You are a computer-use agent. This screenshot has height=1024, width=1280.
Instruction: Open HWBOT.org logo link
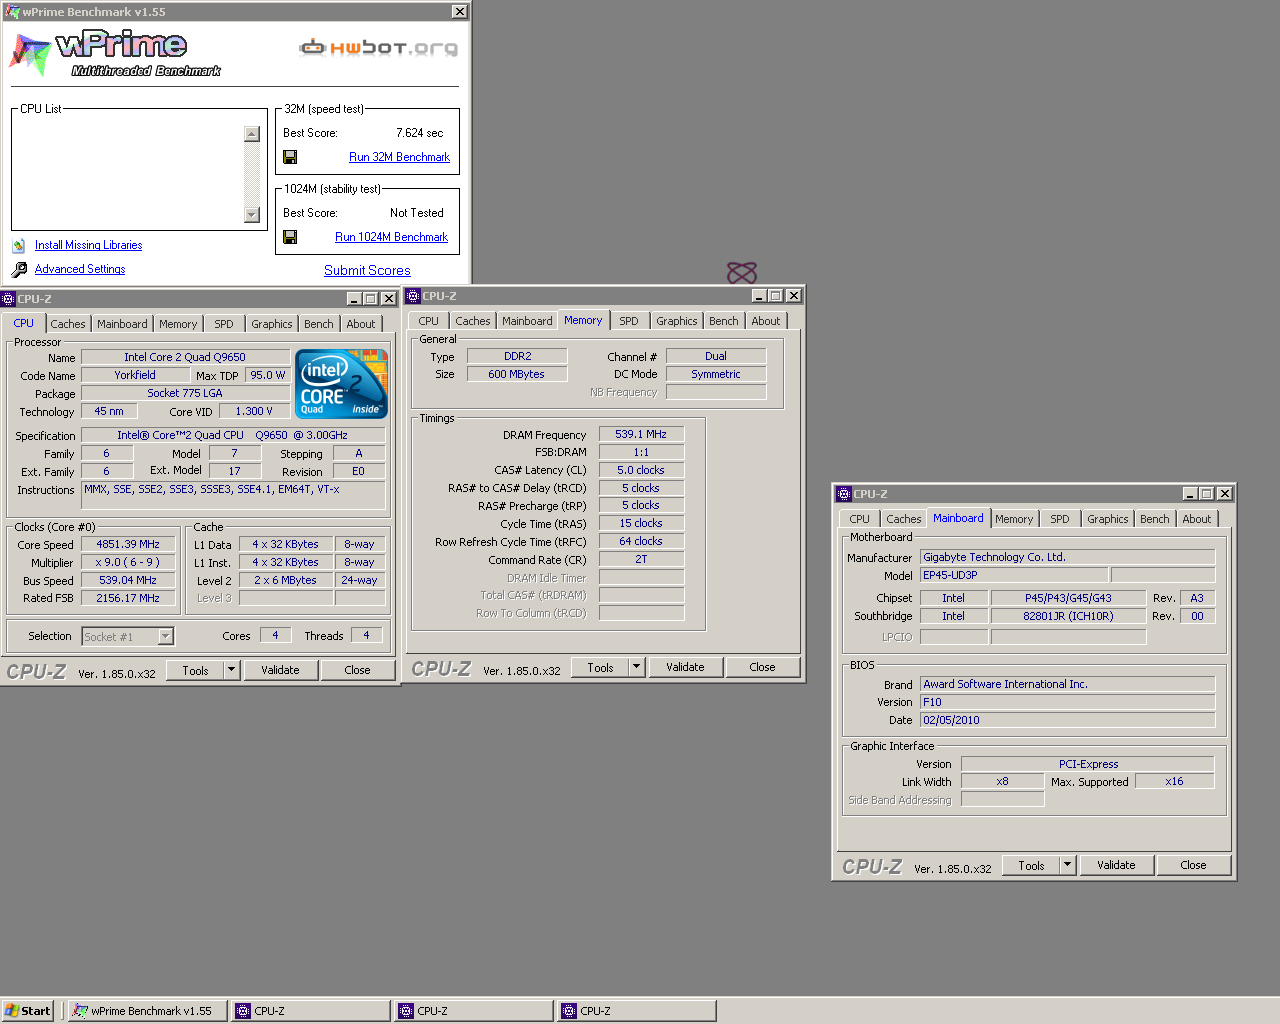[x=379, y=47]
